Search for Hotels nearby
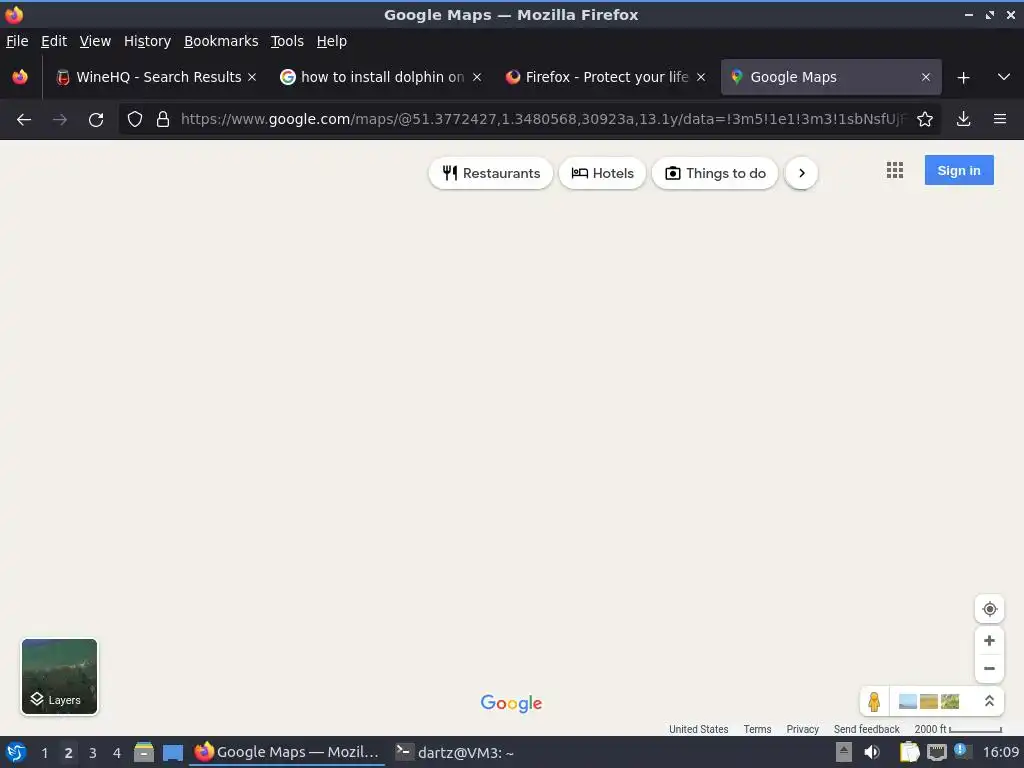The width and height of the screenshot is (1024, 768). (x=602, y=173)
